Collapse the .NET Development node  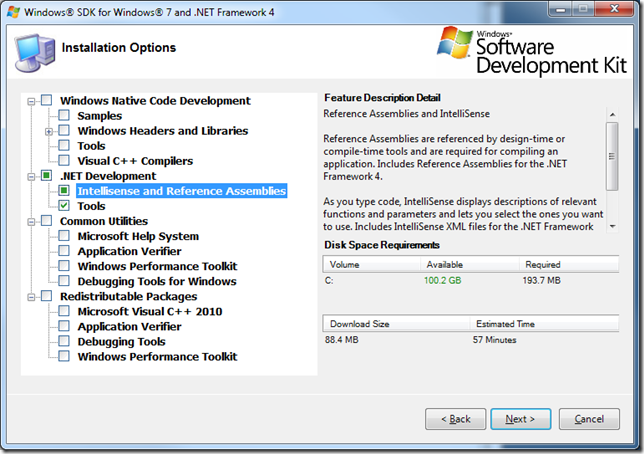coord(31,177)
